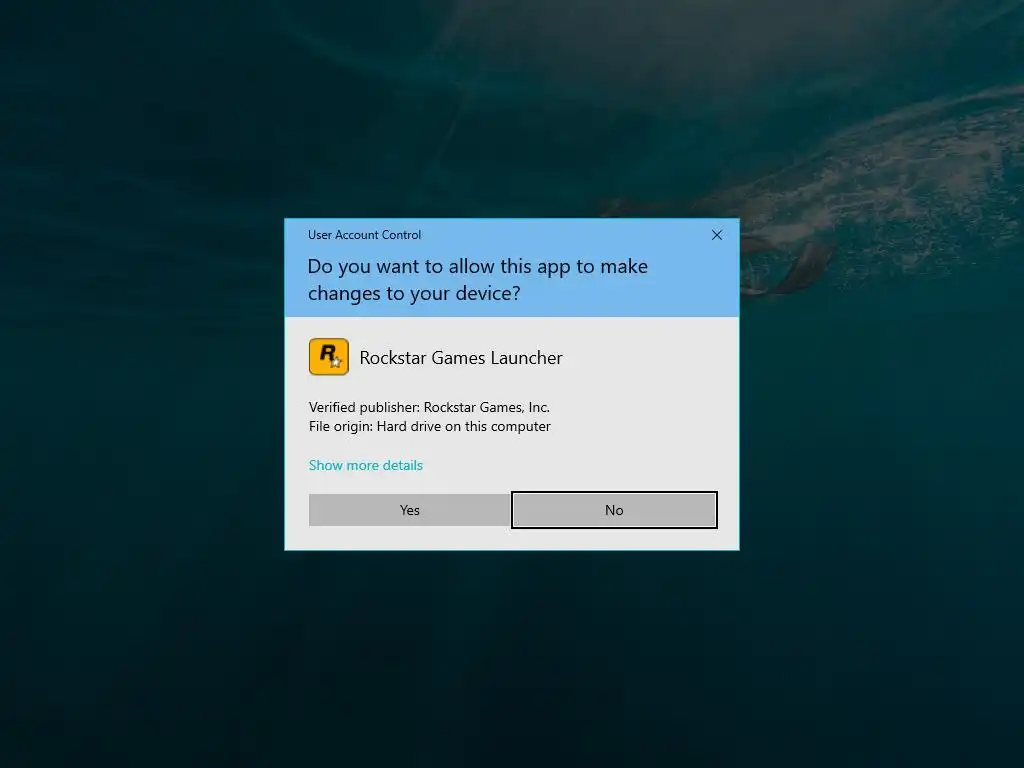1024x768 pixels.
Task: Click the allow this app question heading
Action: 477,280
